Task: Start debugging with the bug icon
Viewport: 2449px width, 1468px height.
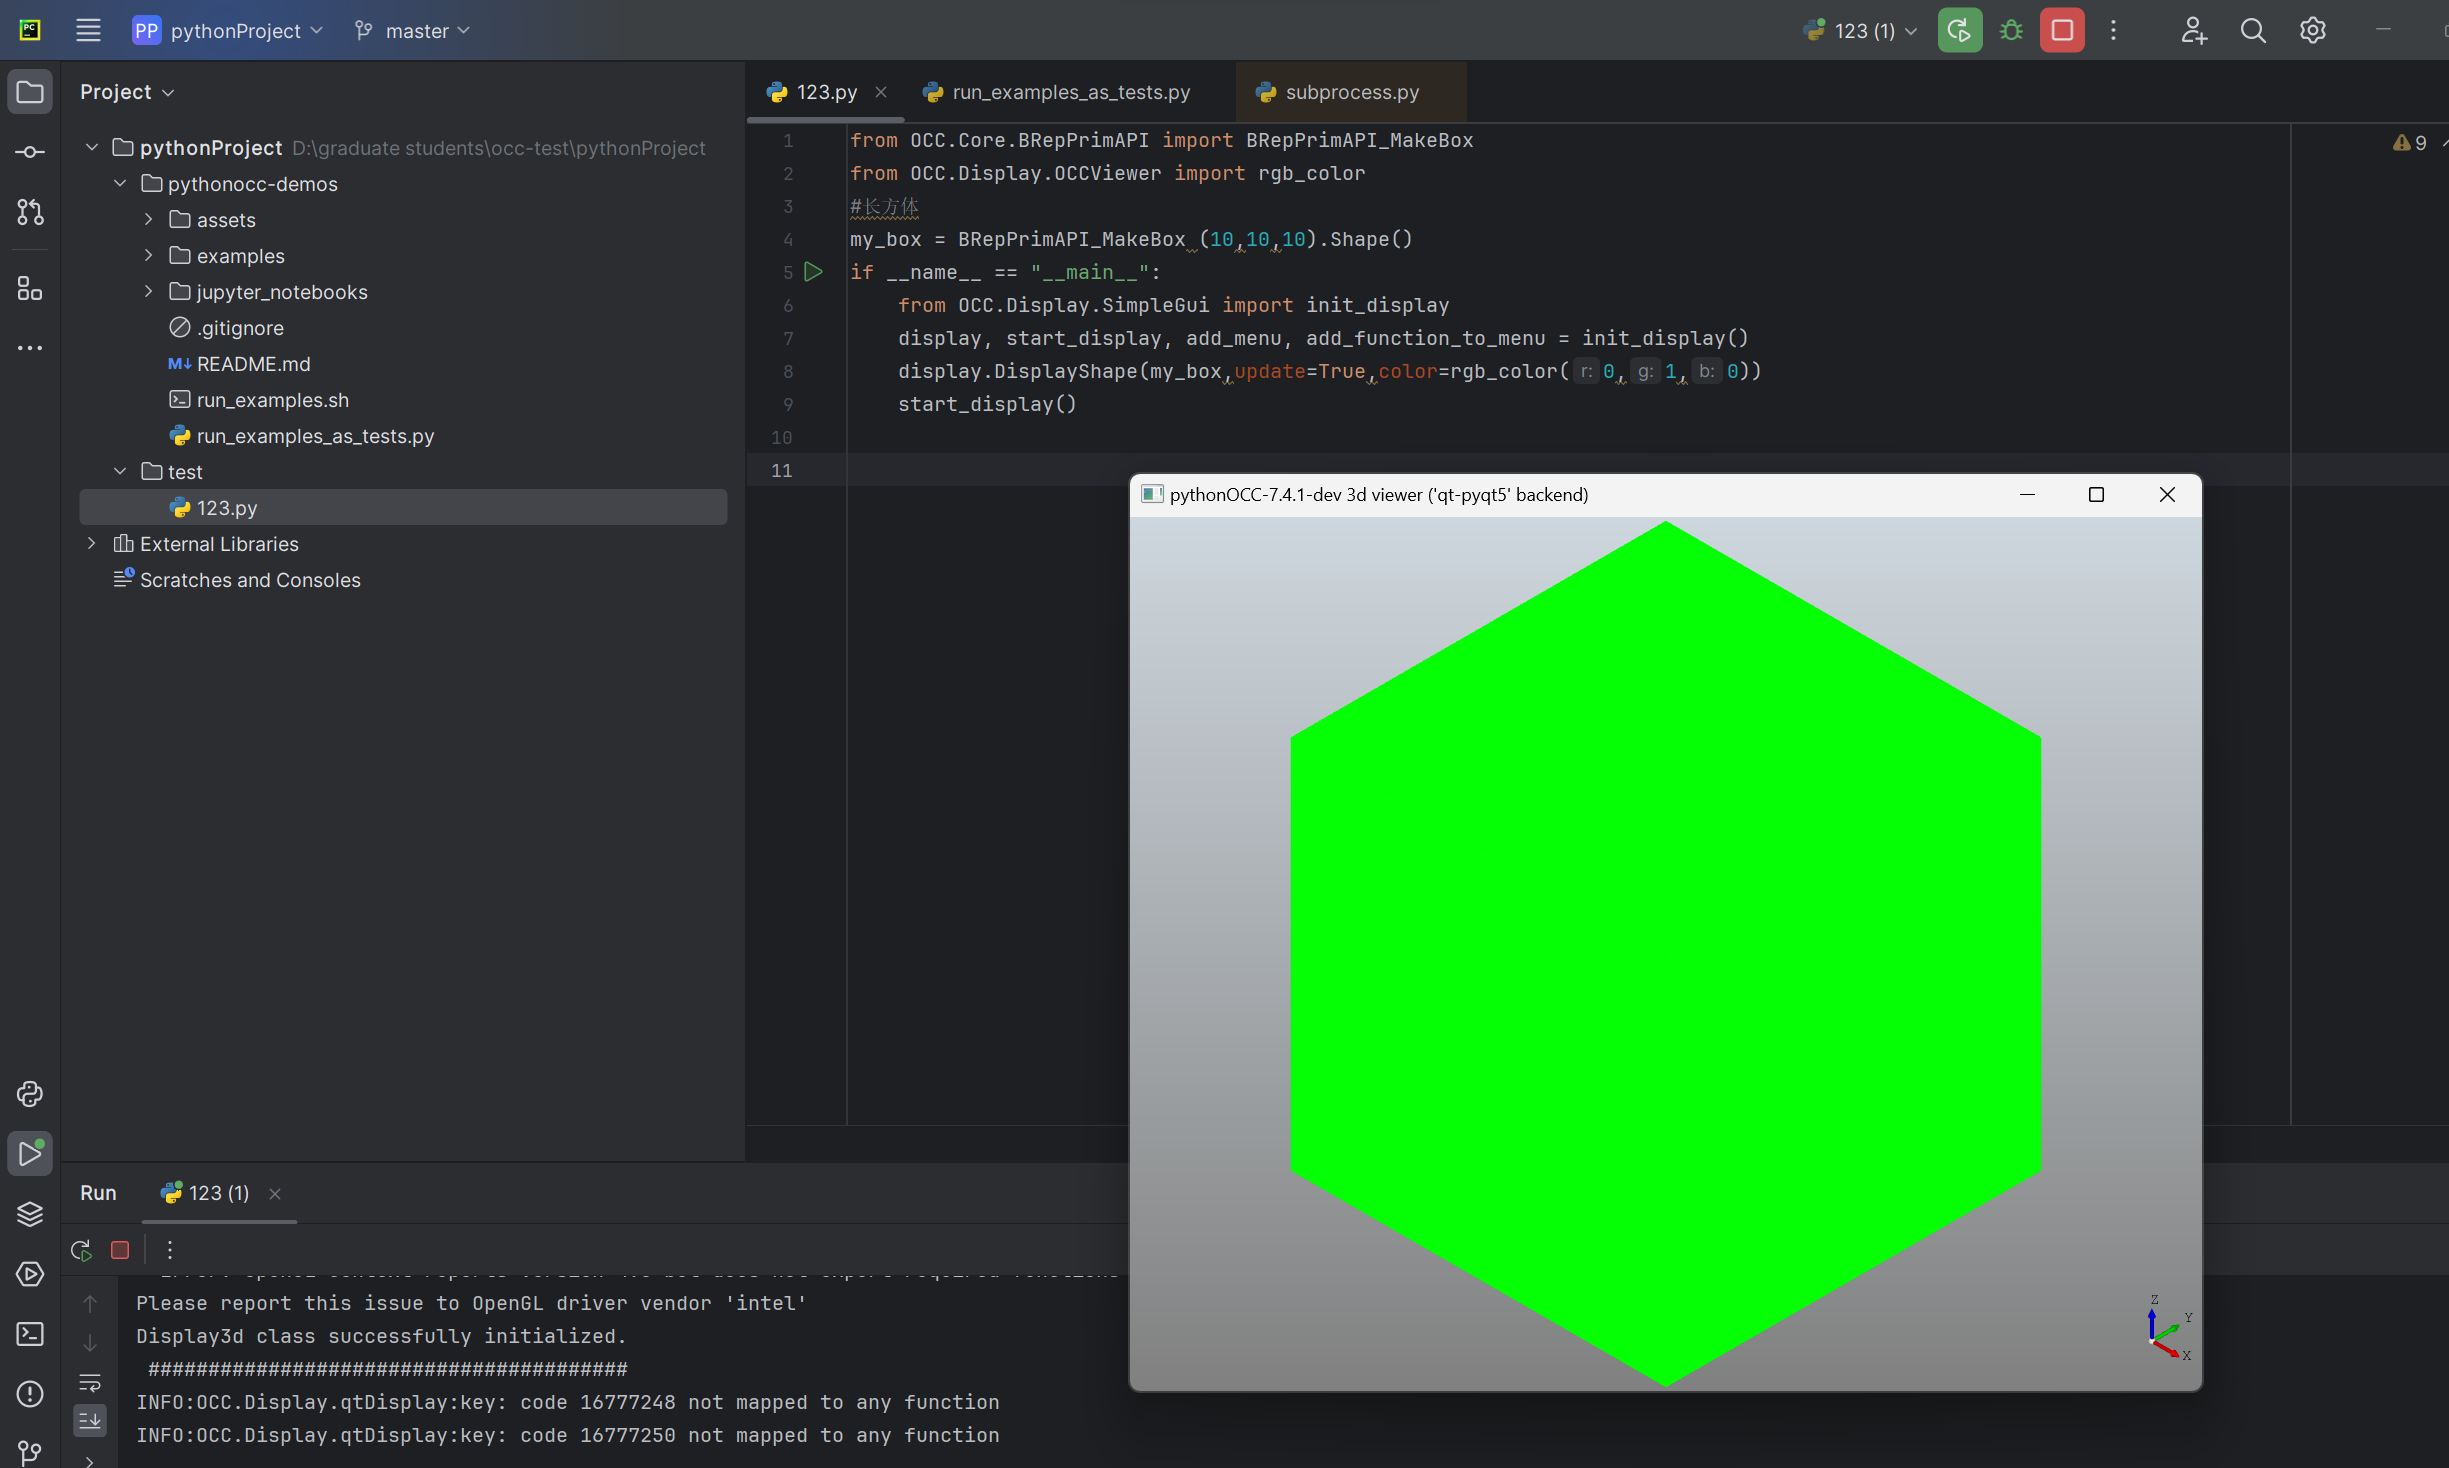Action: [2011, 30]
